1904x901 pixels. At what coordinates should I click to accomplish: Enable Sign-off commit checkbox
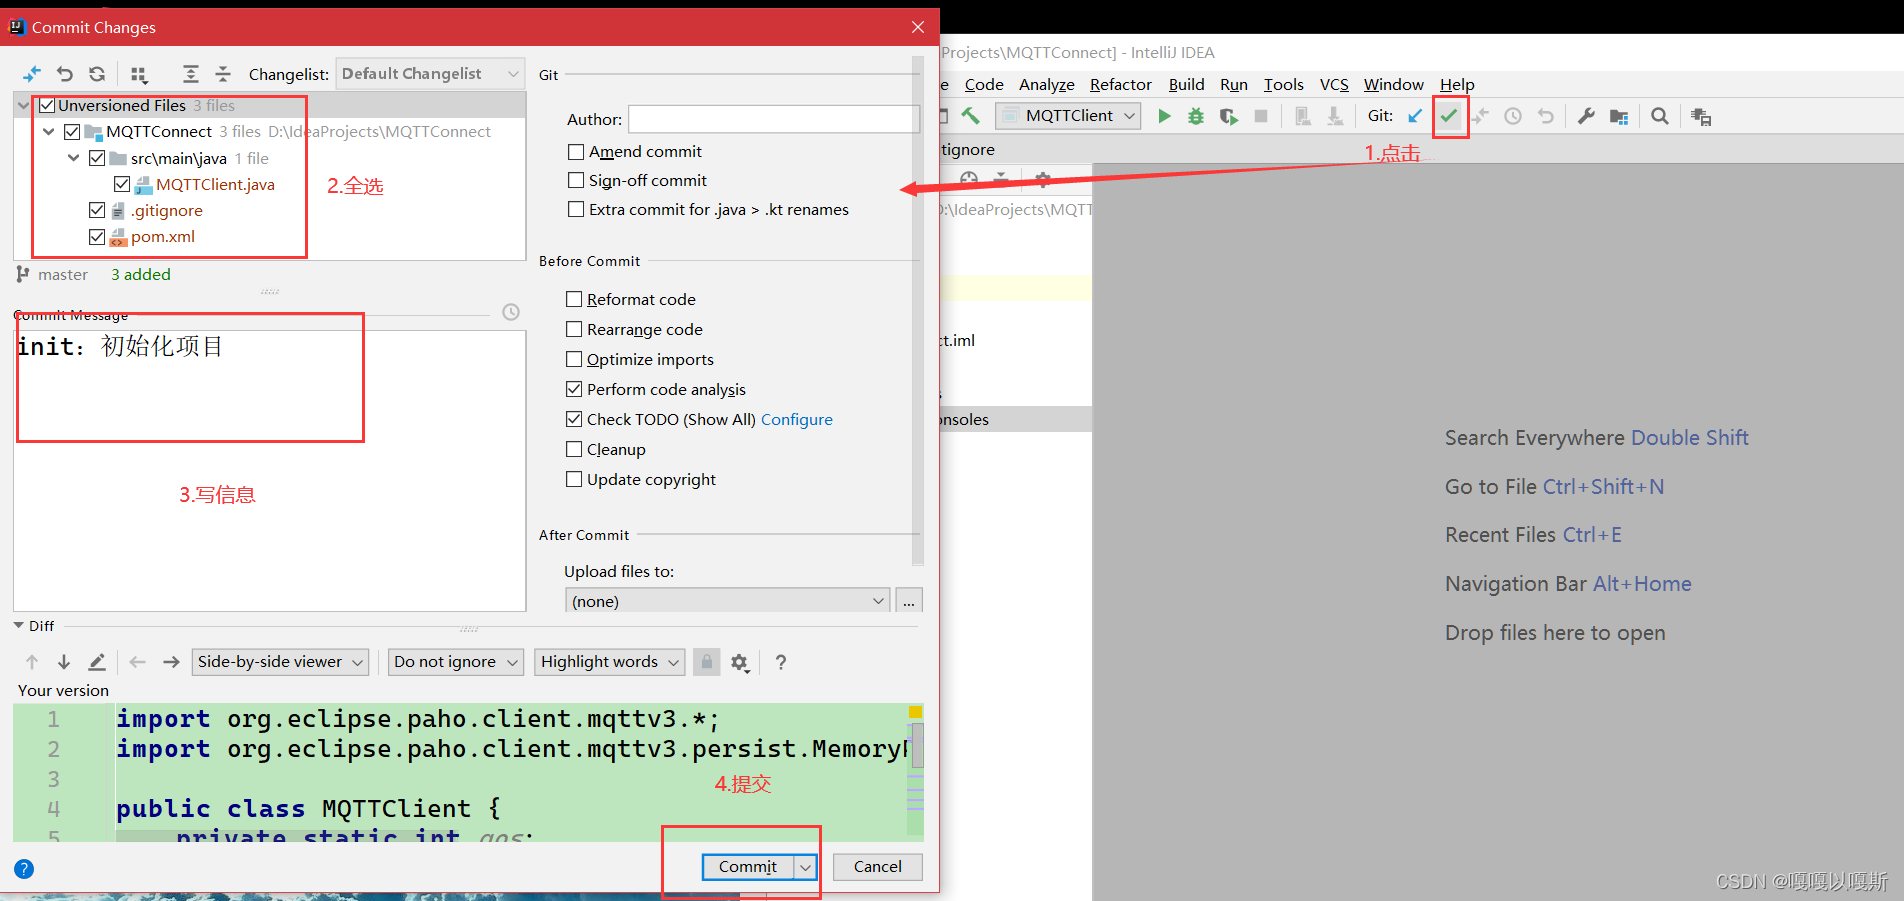[576, 180]
